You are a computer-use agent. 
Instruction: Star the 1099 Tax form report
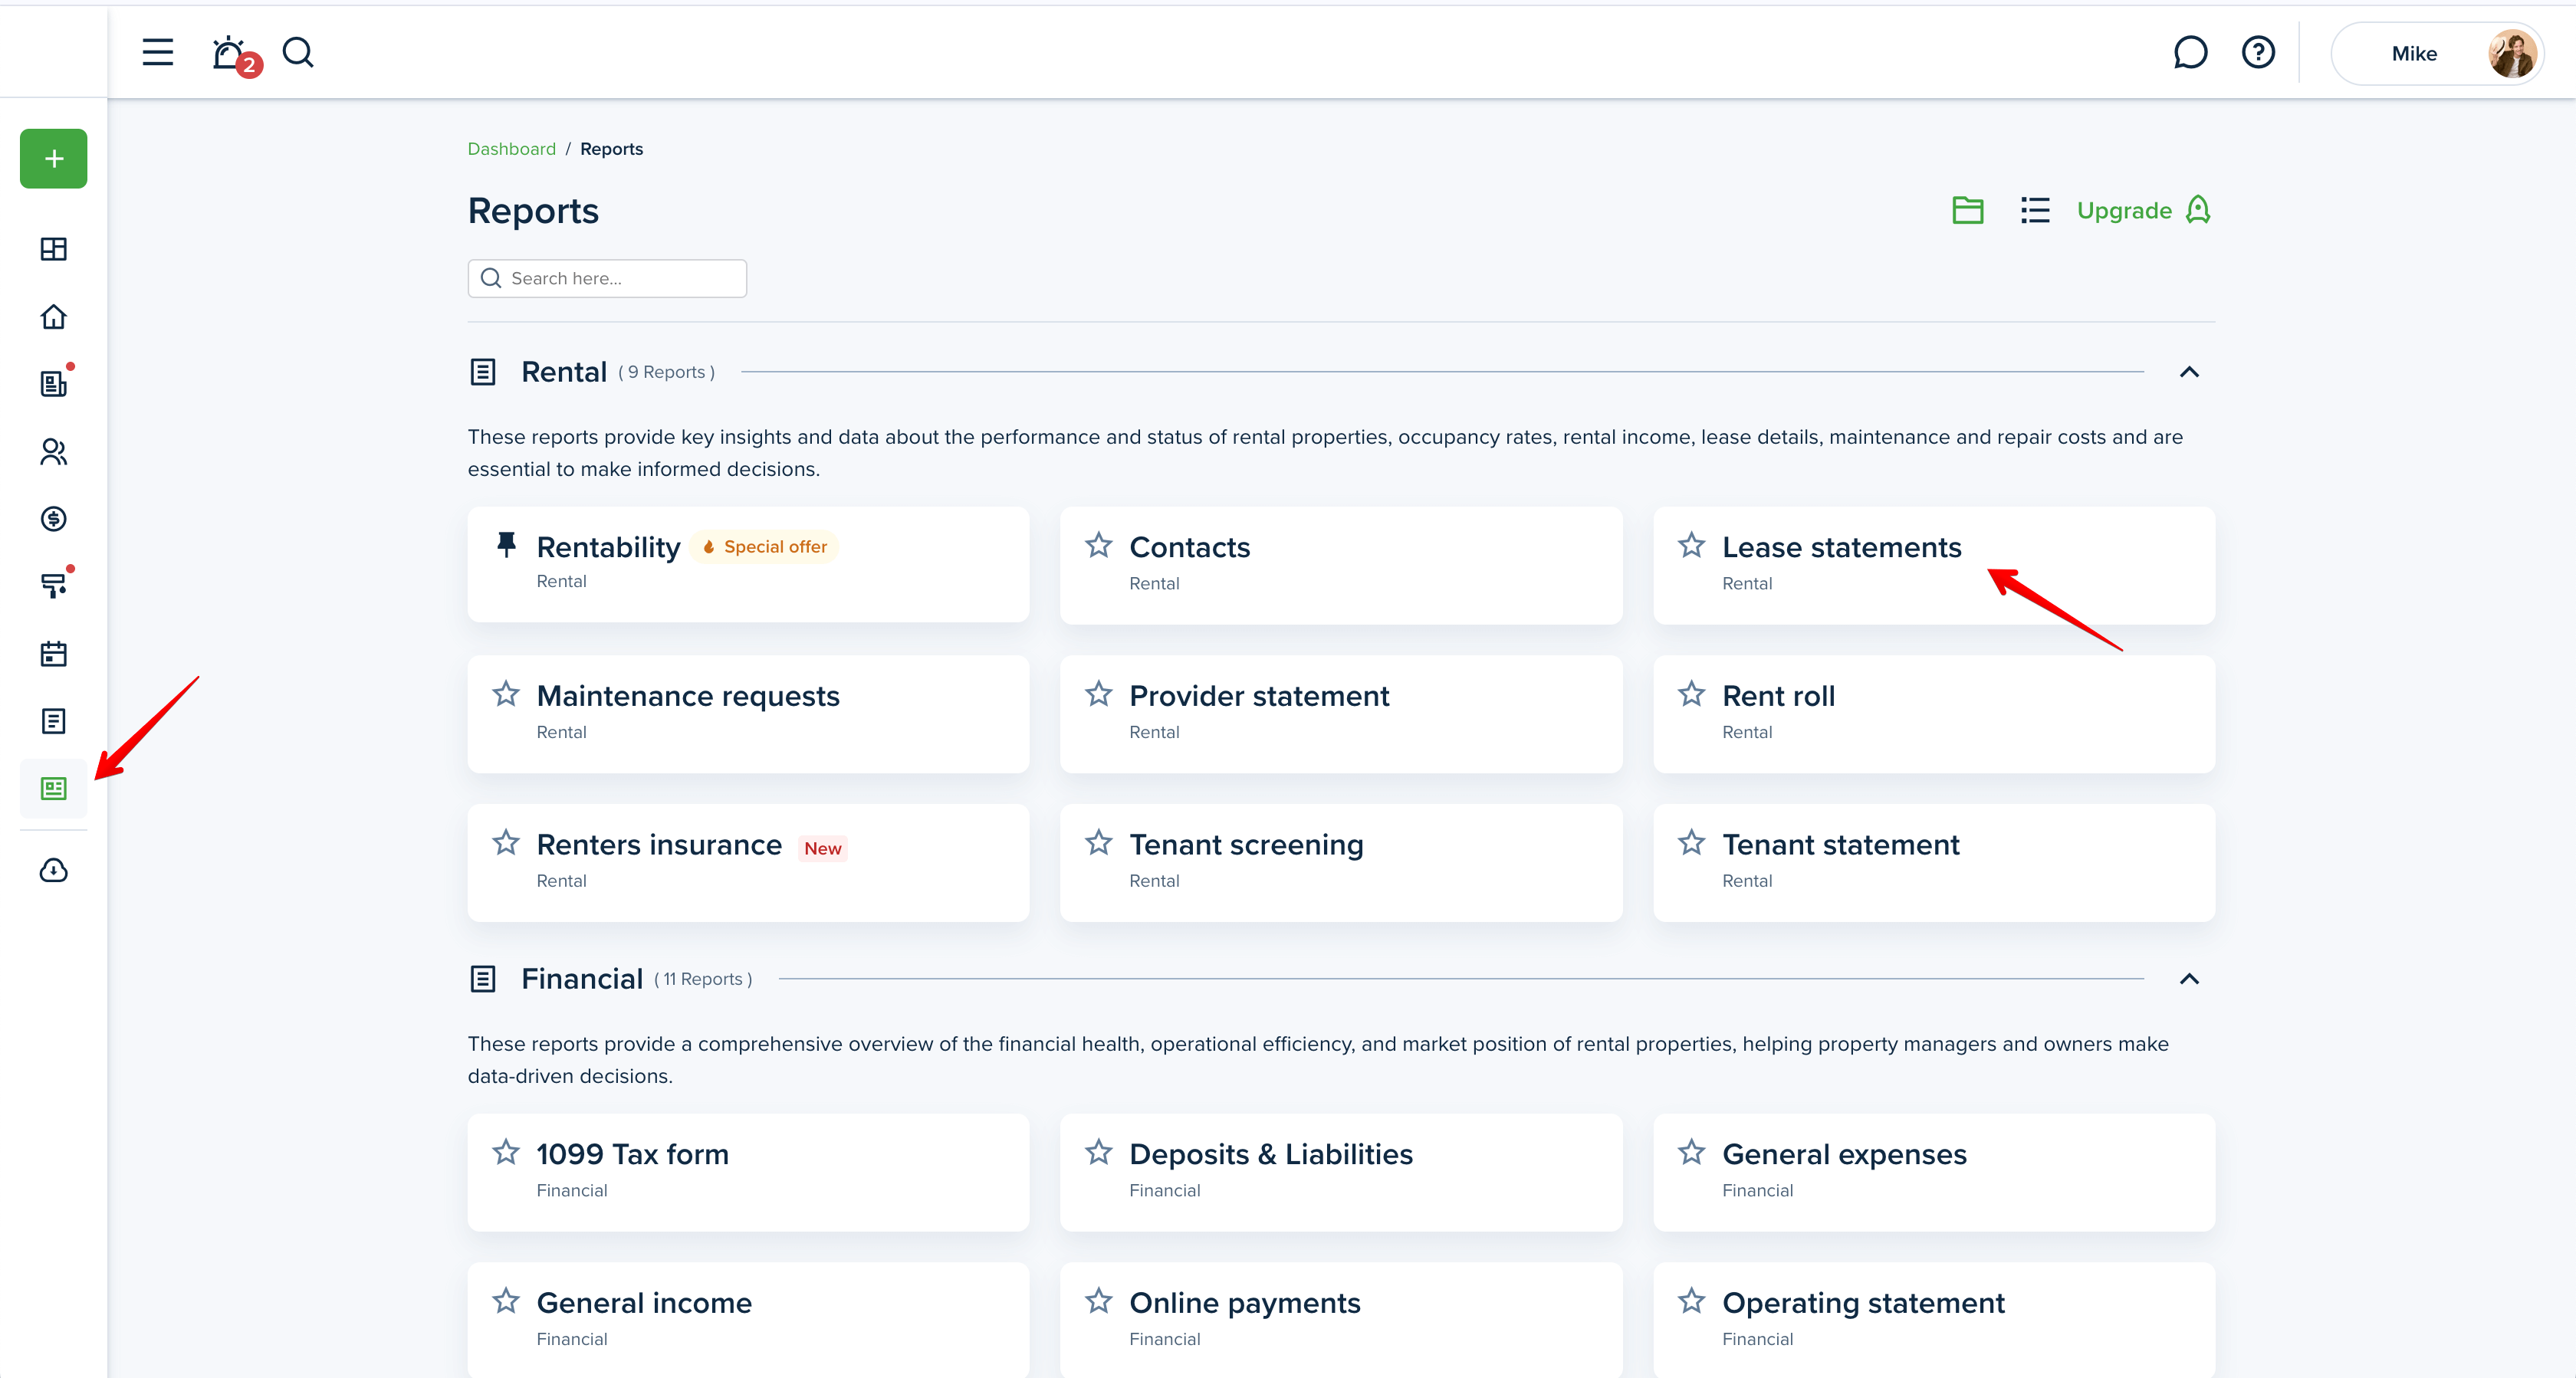(x=506, y=1152)
